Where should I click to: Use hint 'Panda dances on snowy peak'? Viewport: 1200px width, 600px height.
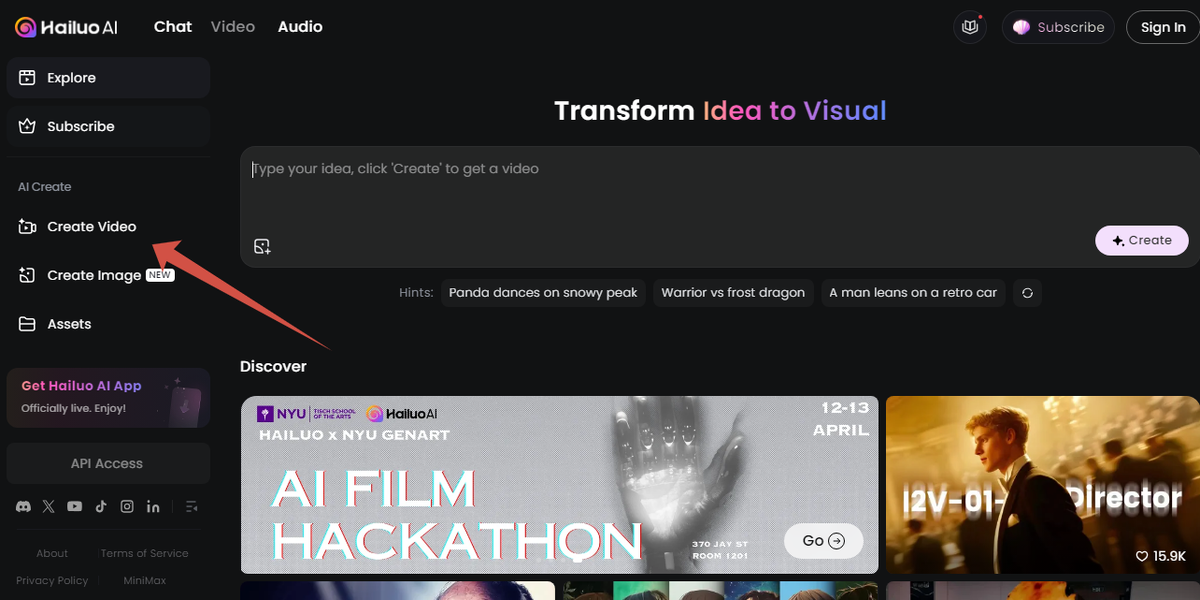[543, 293]
